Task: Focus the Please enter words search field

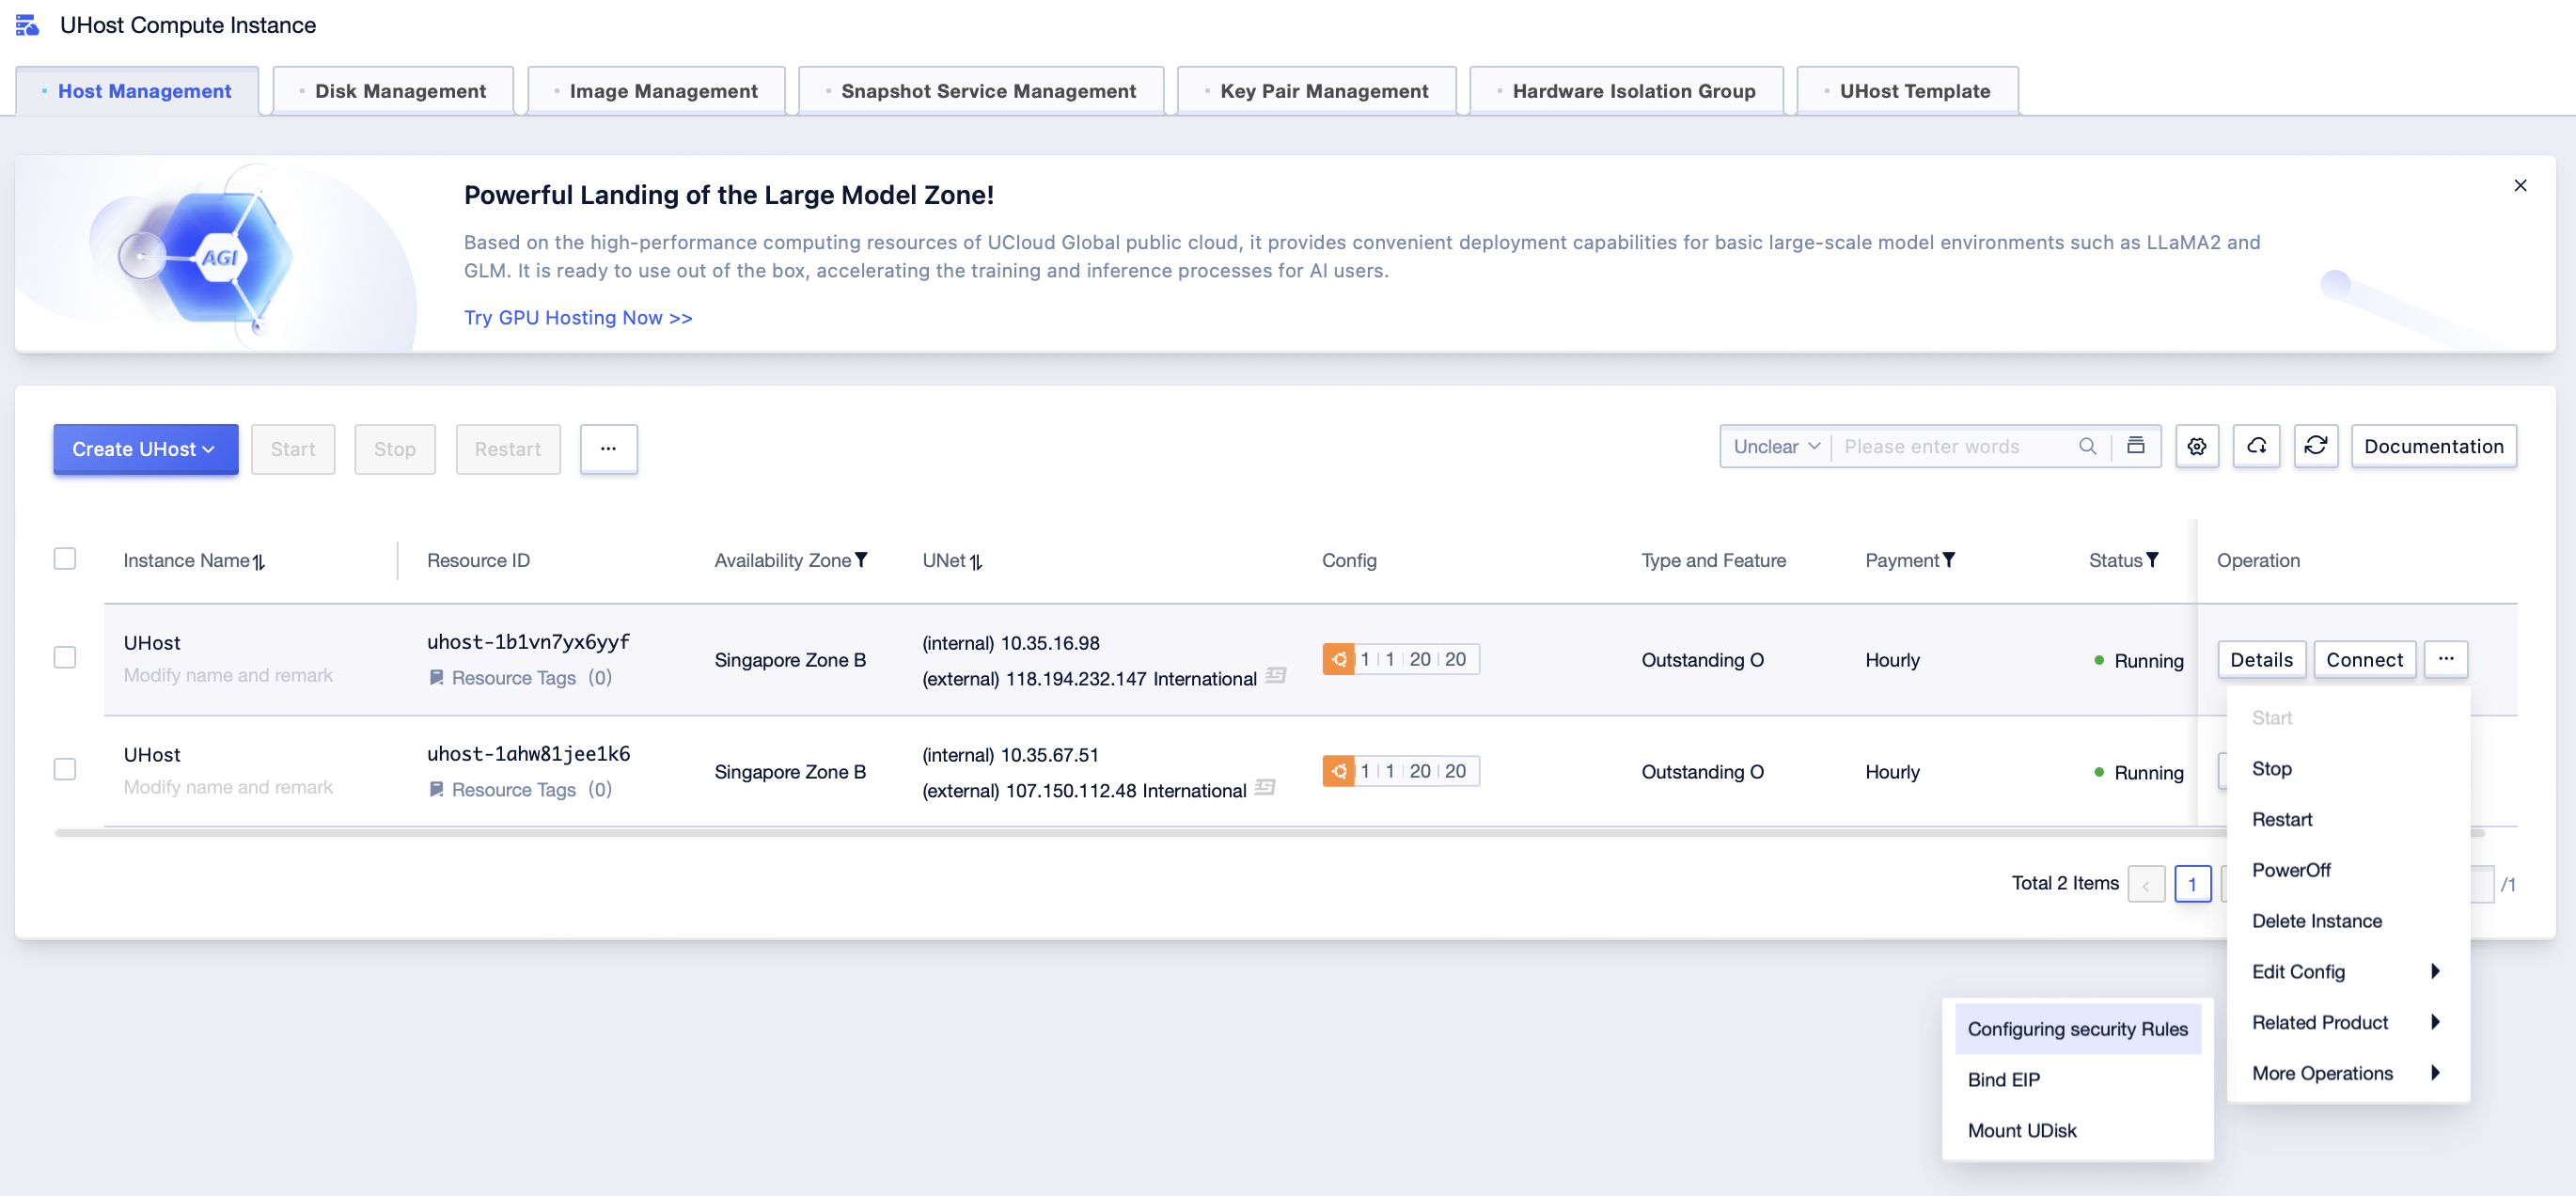Action: coord(1955,446)
